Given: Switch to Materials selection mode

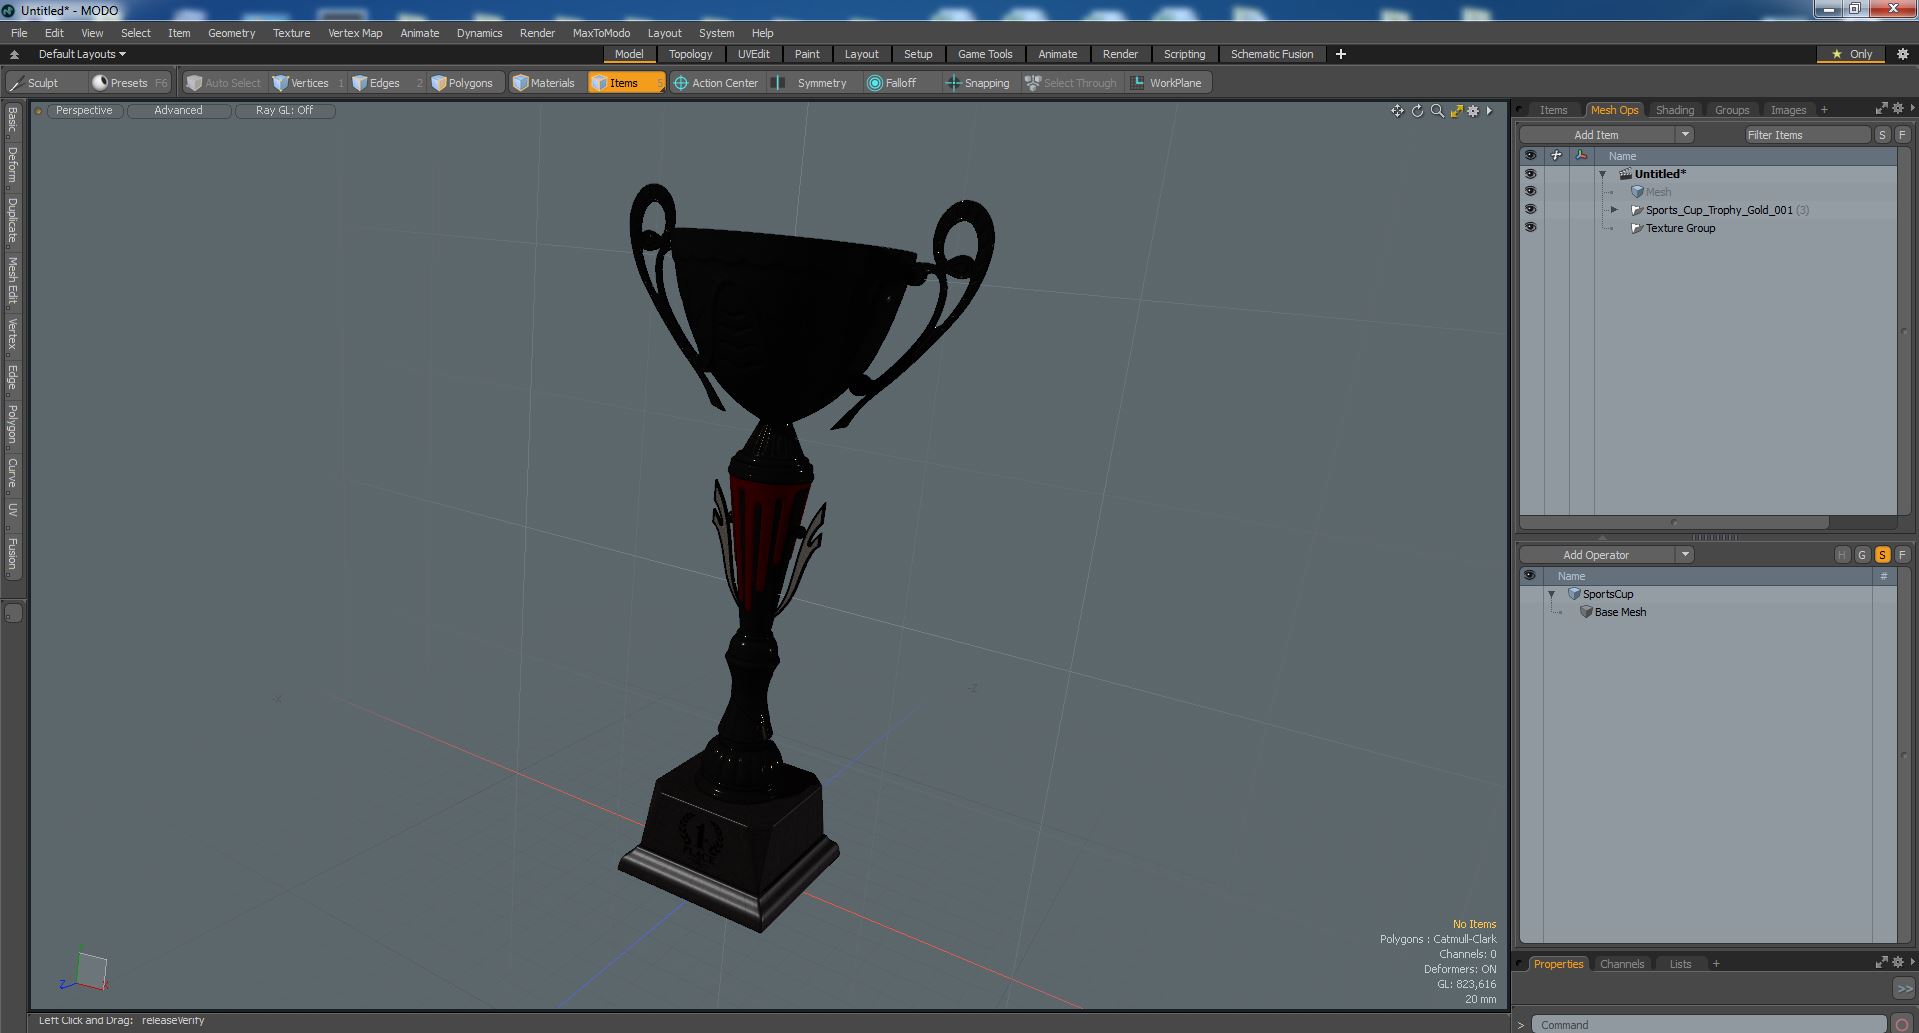Looking at the screenshot, I should (x=545, y=83).
